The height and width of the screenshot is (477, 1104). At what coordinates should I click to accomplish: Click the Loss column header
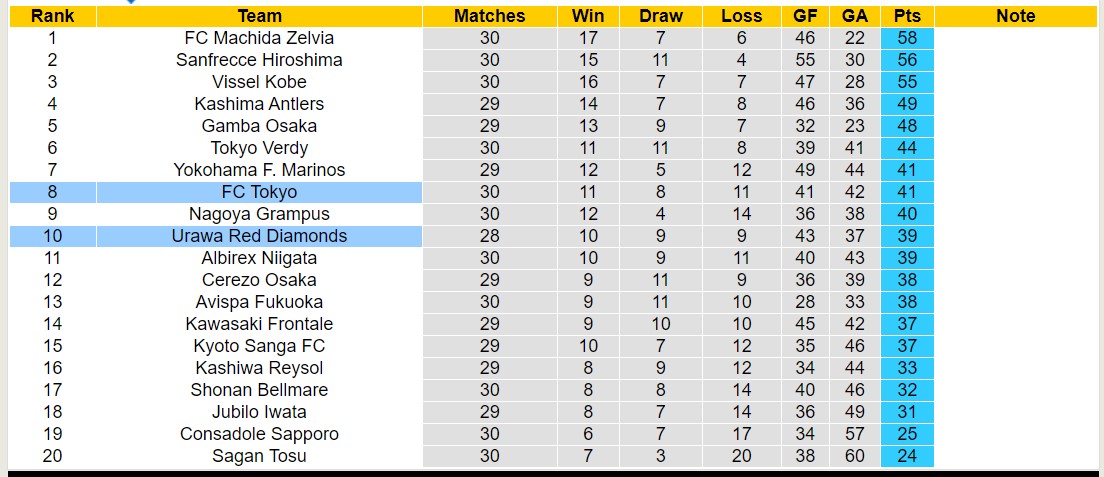pyautogui.click(x=741, y=16)
